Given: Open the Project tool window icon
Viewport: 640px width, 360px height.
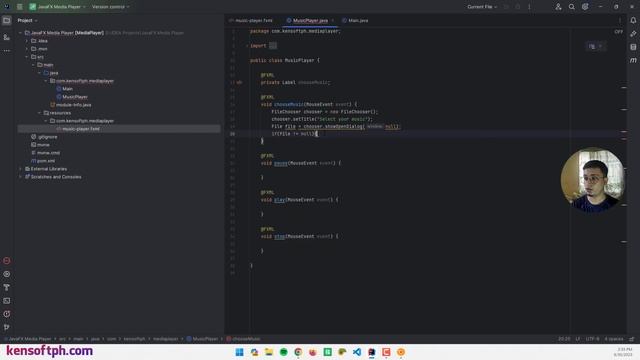Looking at the screenshot, I should 7,20.
